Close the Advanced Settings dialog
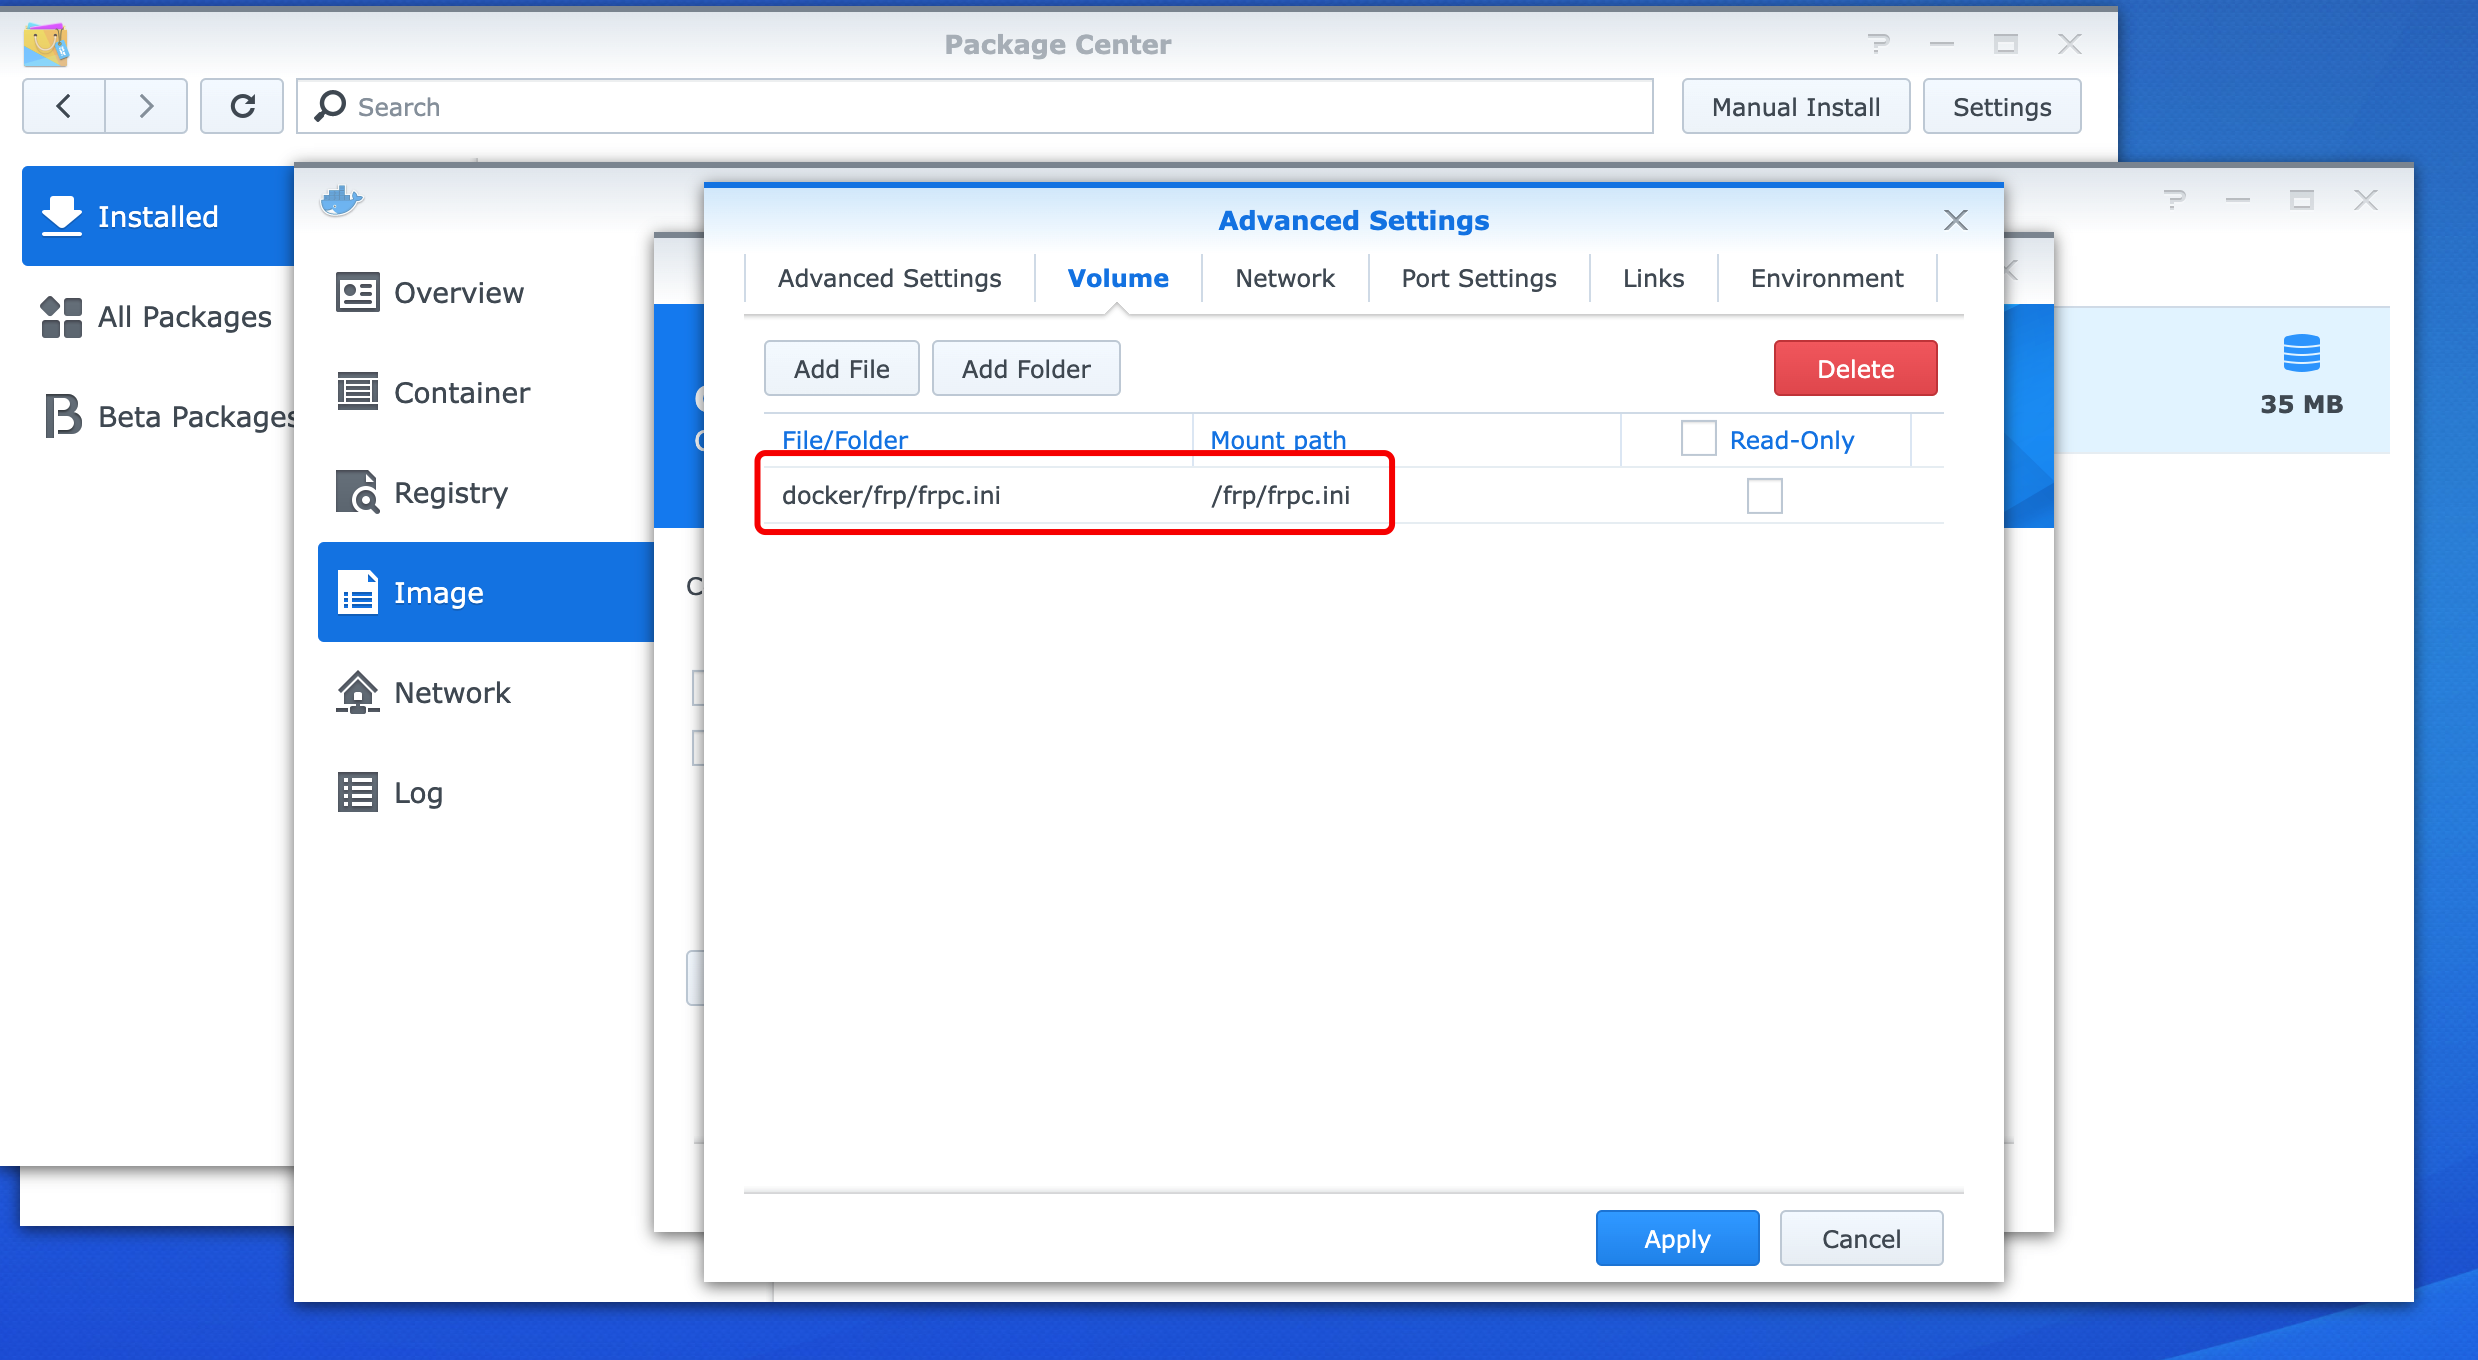Screen dimensions: 2478x1360 click(1955, 220)
